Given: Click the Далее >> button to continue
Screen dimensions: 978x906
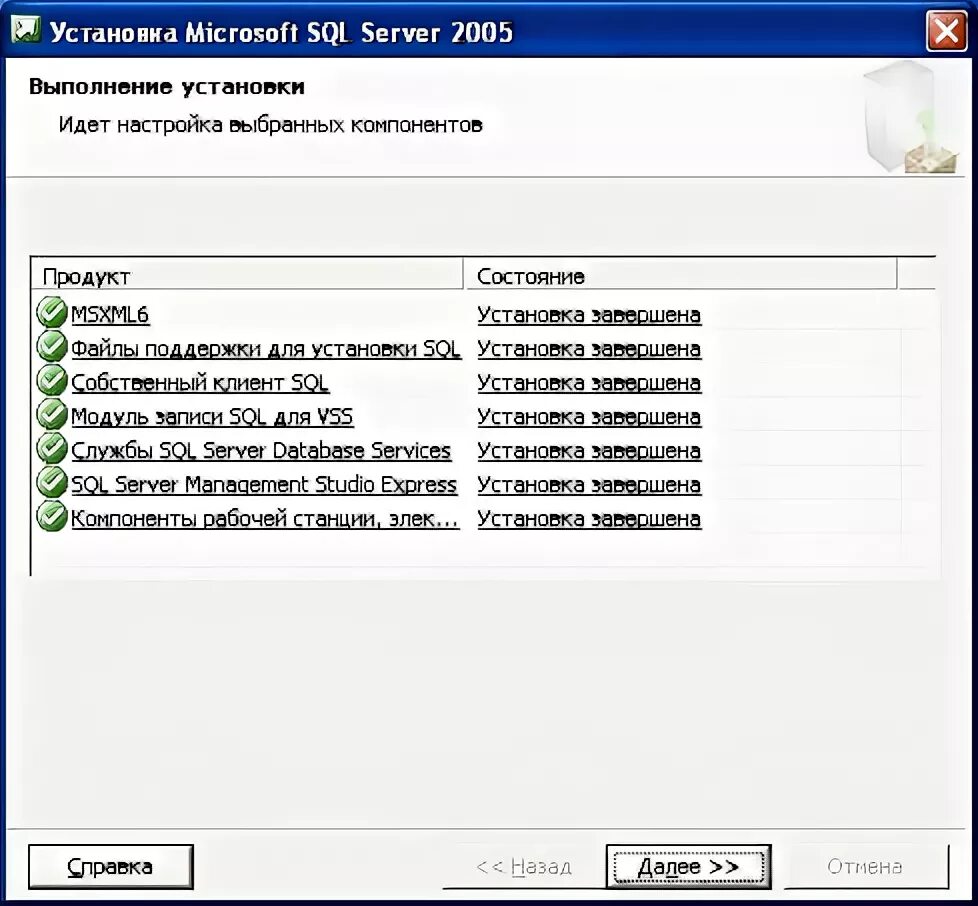Looking at the screenshot, I should coord(689,867).
